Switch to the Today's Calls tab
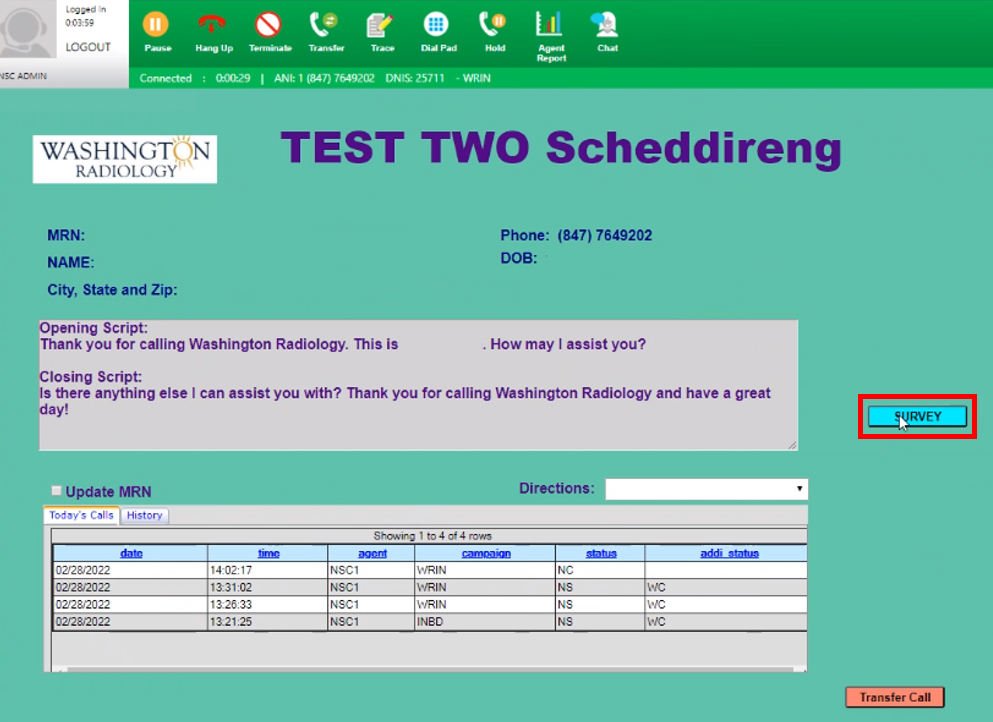The height and width of the screenshot is (722, 993). [81, 515]
